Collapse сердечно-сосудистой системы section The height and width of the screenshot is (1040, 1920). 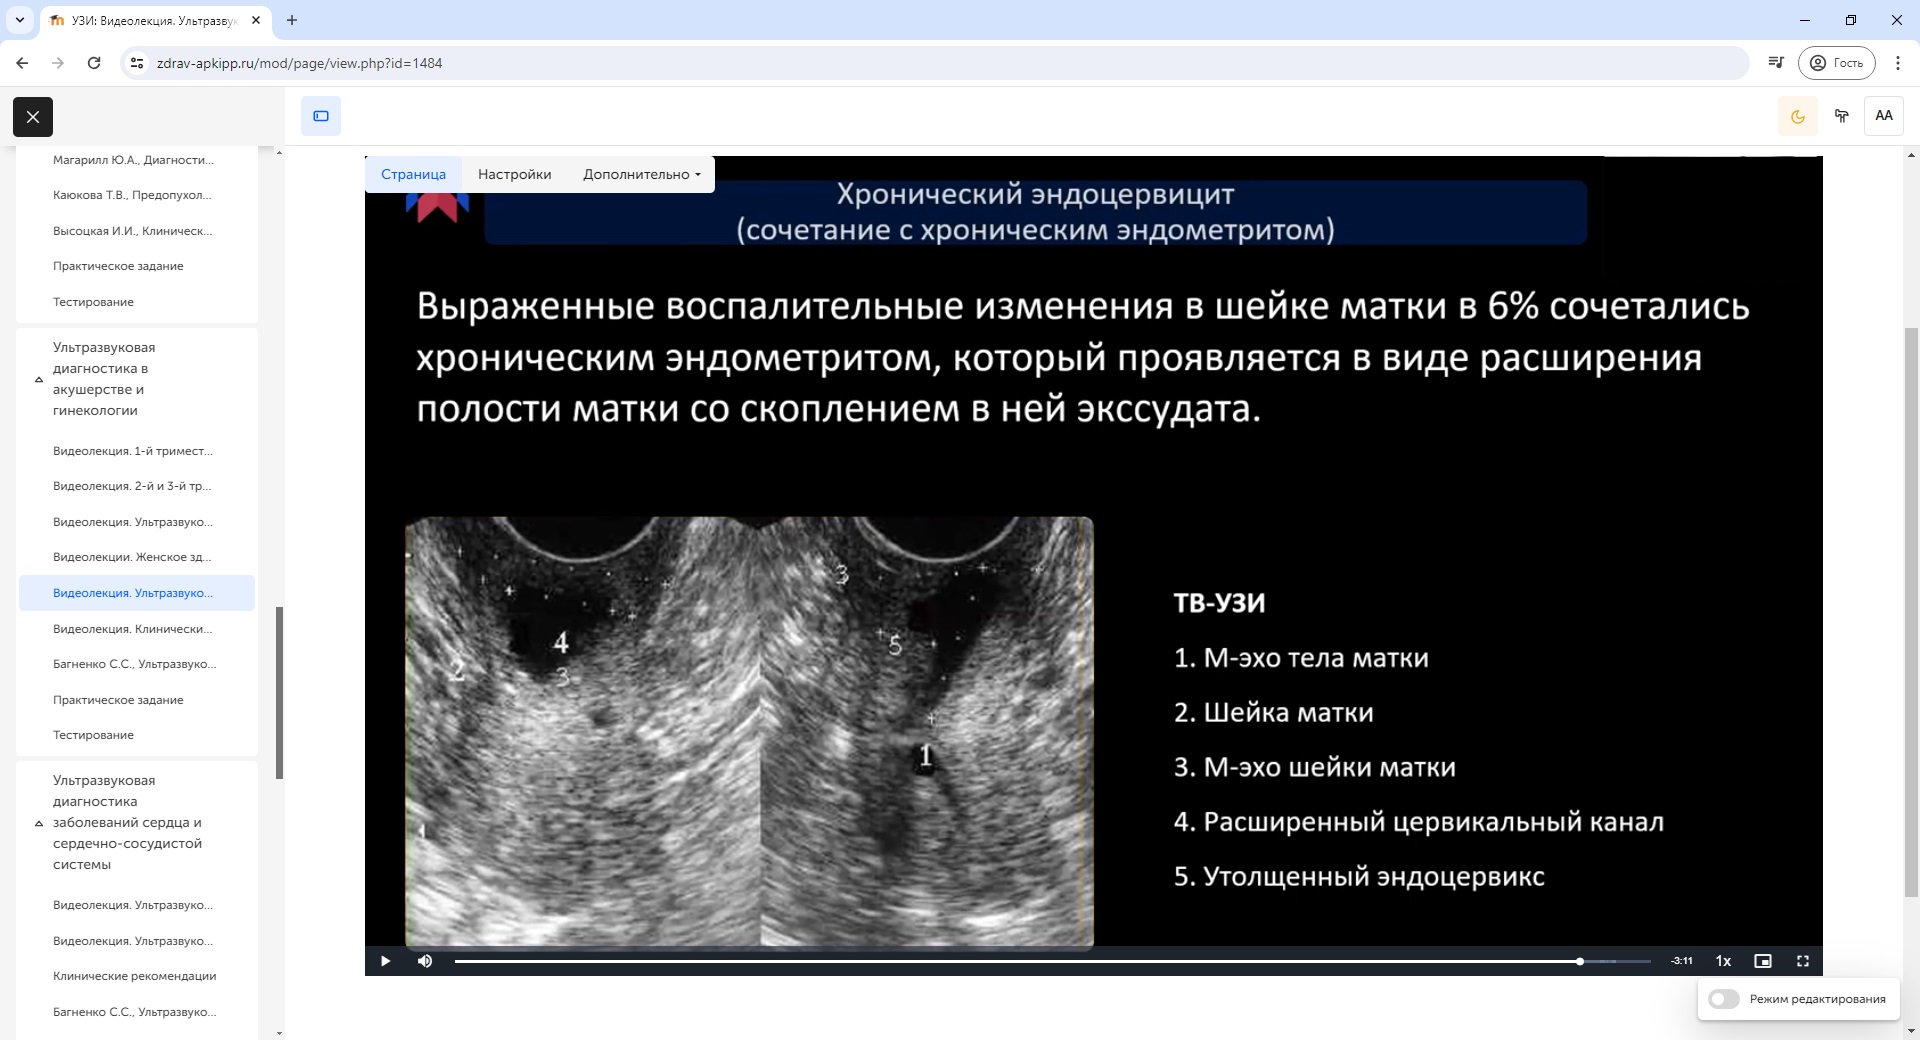point(39,823)
